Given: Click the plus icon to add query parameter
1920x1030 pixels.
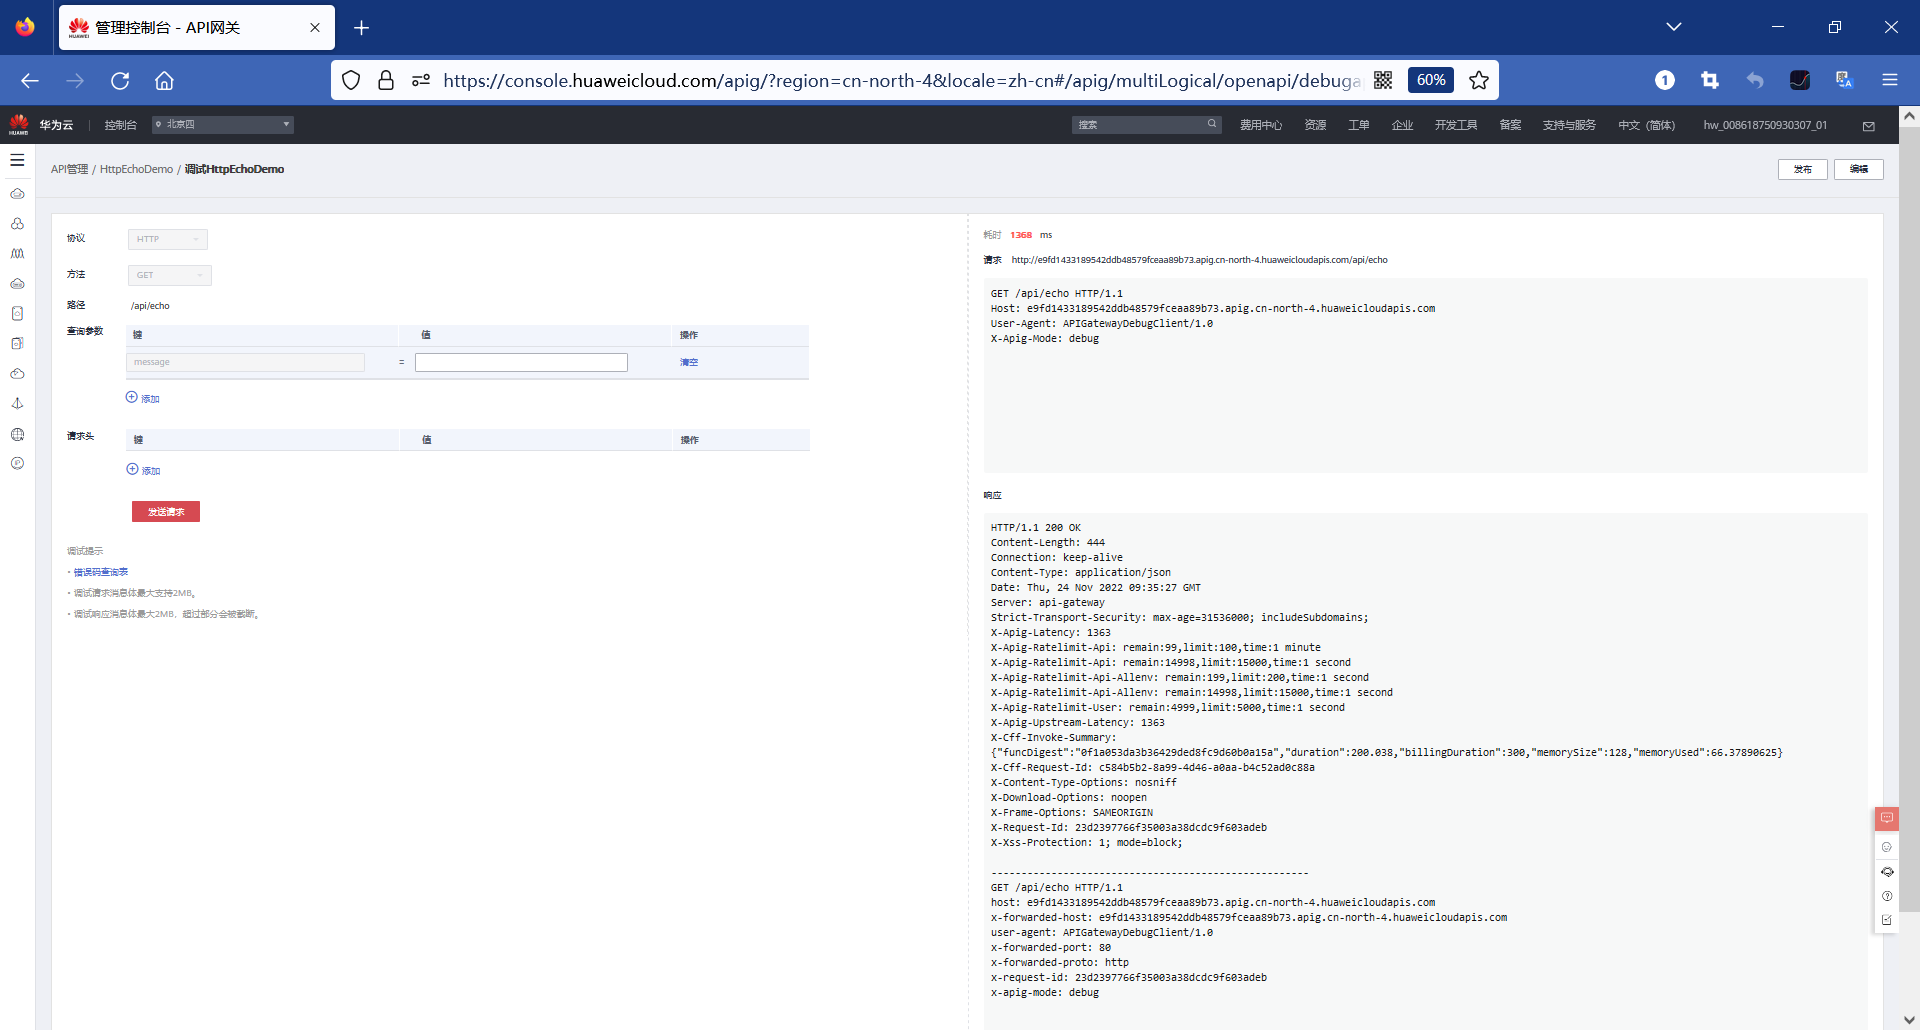Looking at the screenshot, I should [131, 397].
